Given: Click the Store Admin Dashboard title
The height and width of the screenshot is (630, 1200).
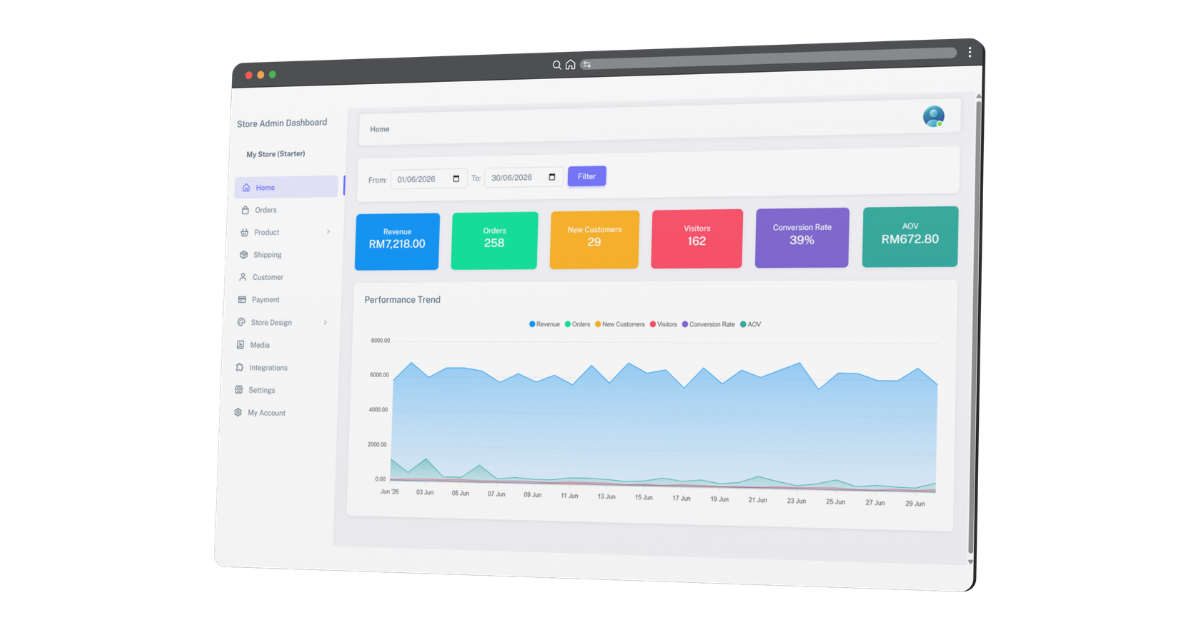Looking at the screenshot, I should coord(282,123).
